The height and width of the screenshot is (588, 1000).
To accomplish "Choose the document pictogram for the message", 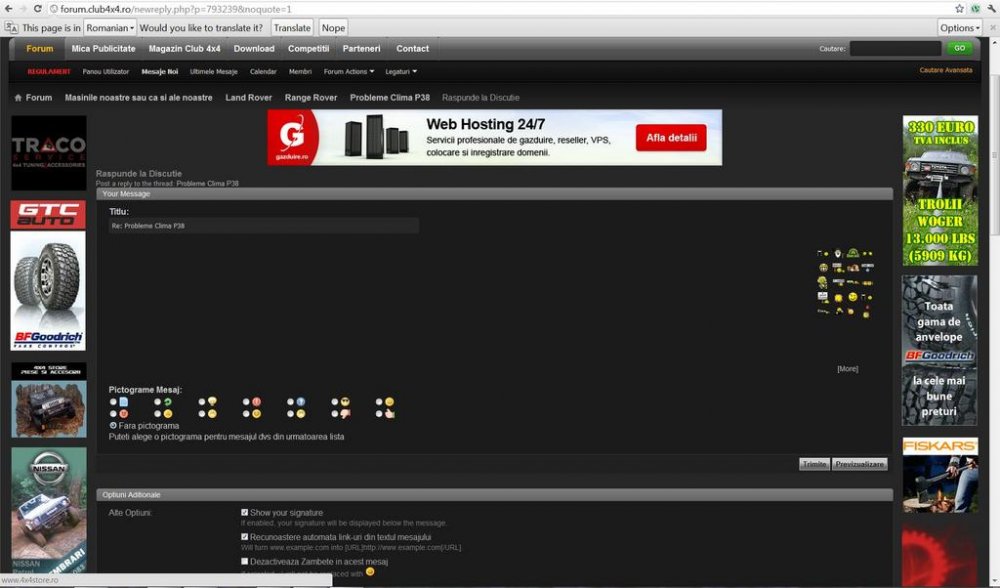I will coord(125,401).
